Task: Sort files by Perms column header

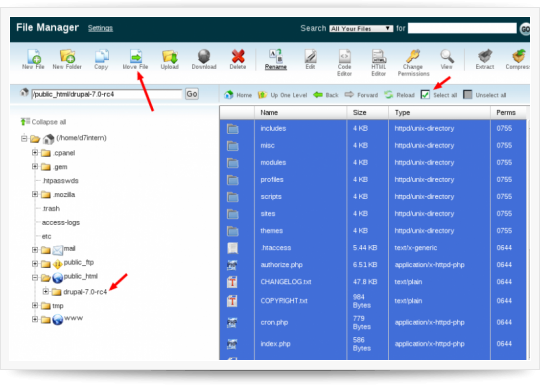Action: click(x=508, y=113)
